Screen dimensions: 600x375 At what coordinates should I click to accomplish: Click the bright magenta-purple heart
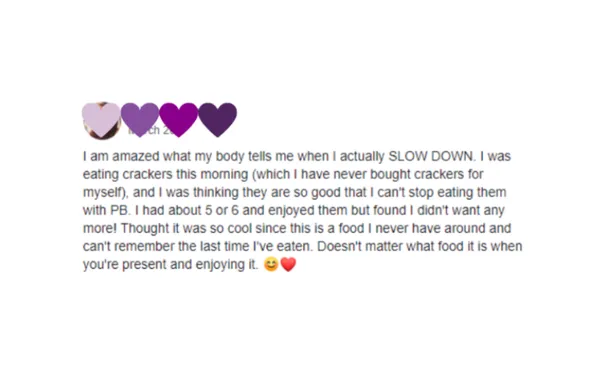pos(179,119)
